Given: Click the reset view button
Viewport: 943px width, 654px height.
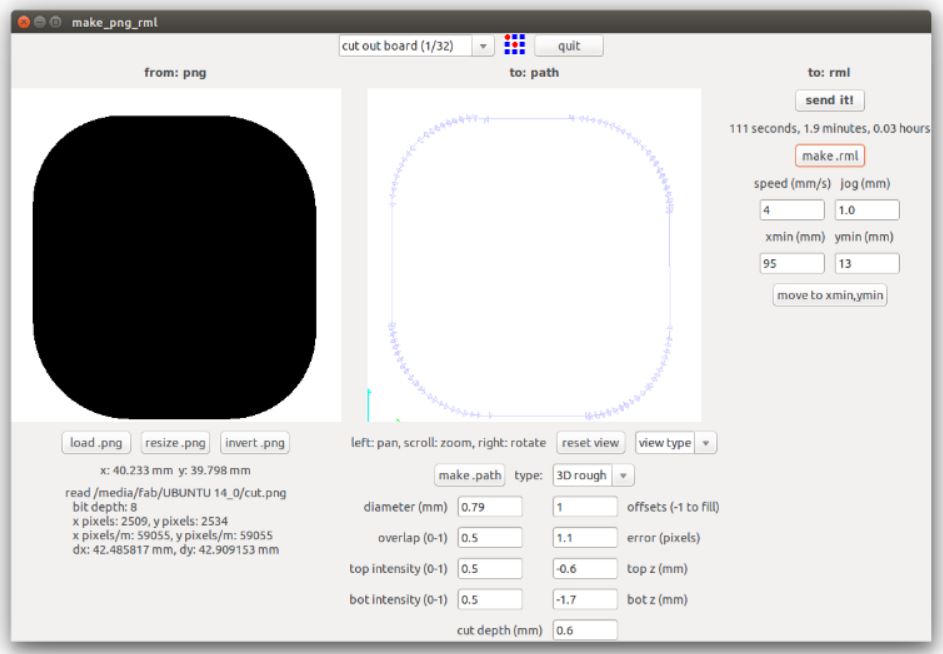Looking at the screenshot, I should (x=591, y=443).
